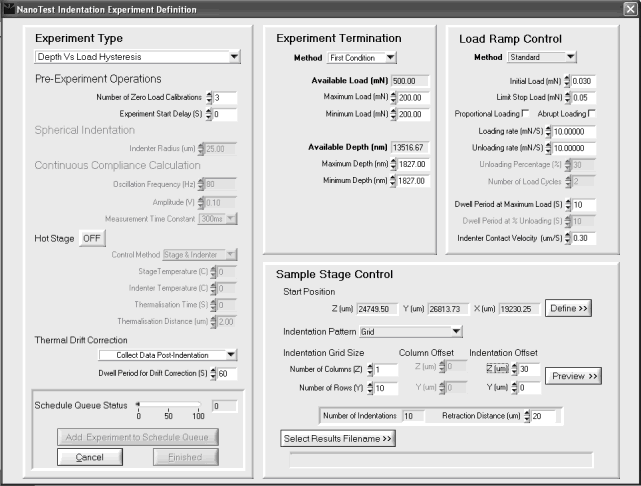641x486 pixels.
Task: Click the Number of Rows input field
Action: tap(385, 388)
